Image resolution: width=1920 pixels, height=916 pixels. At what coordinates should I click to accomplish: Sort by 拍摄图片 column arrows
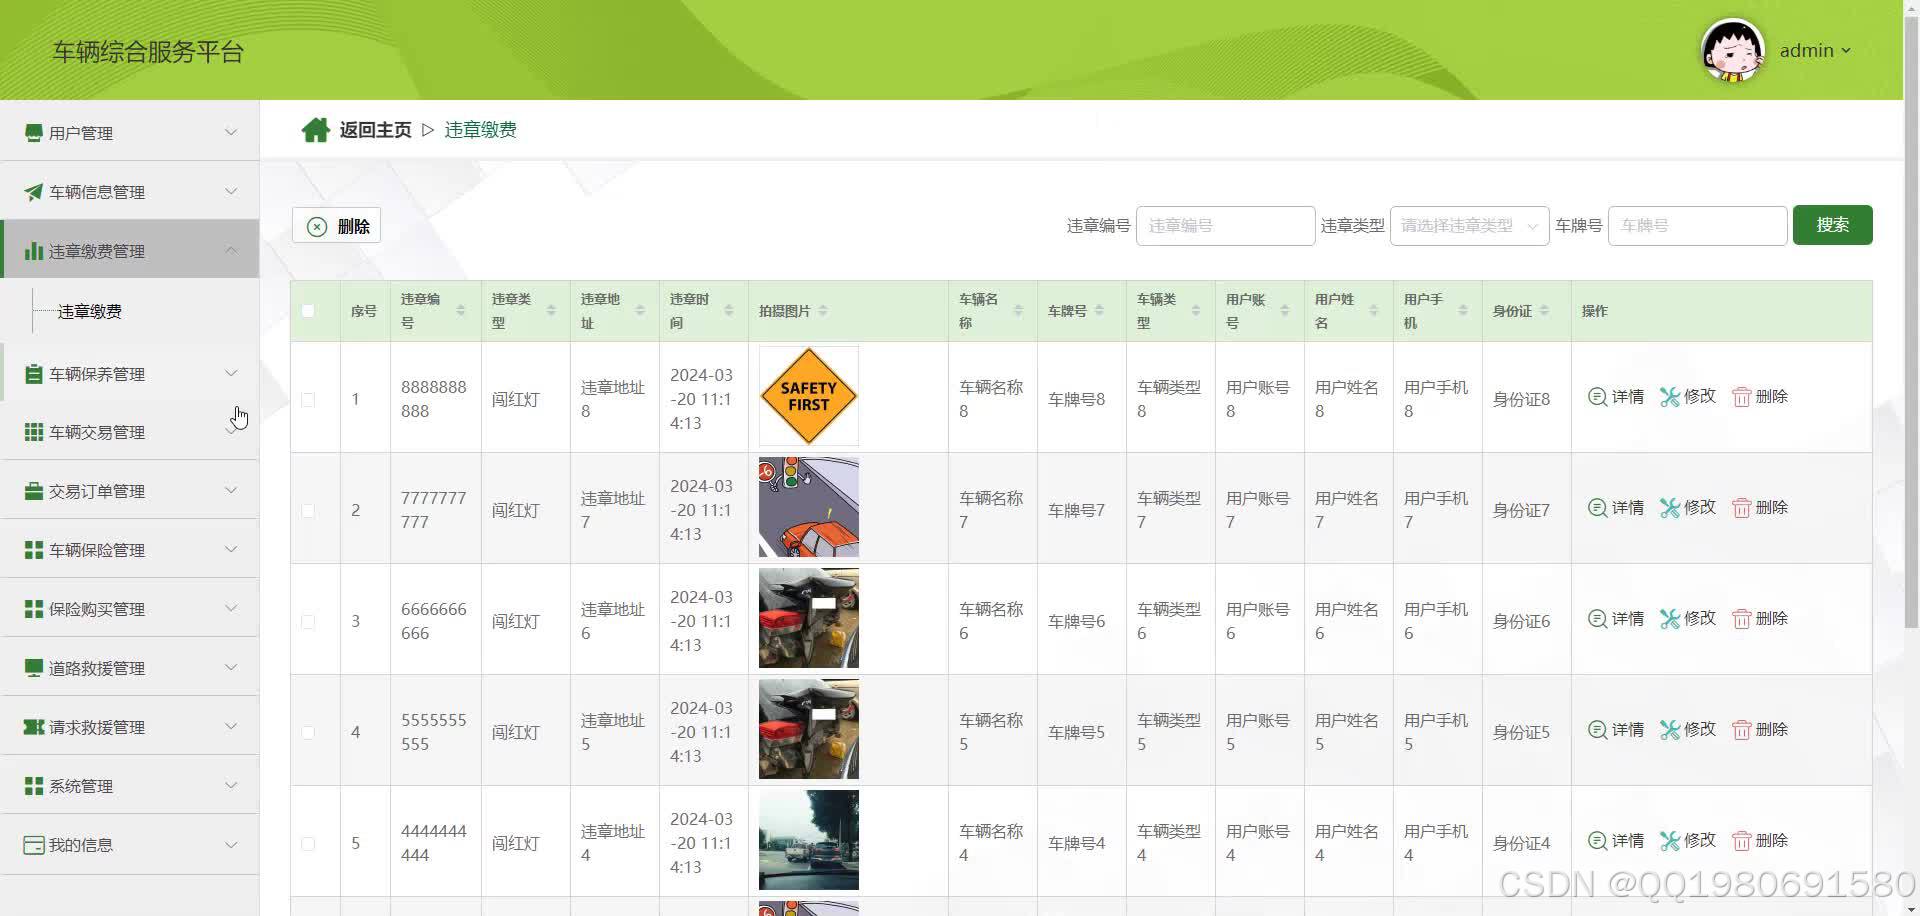pos(822,311)
